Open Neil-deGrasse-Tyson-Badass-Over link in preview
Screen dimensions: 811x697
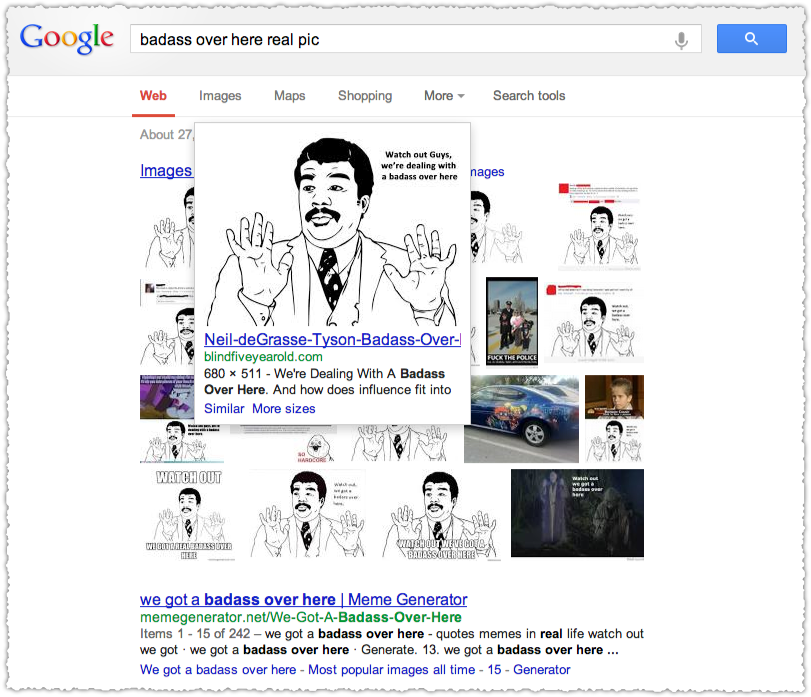click(x=332, y=339)
